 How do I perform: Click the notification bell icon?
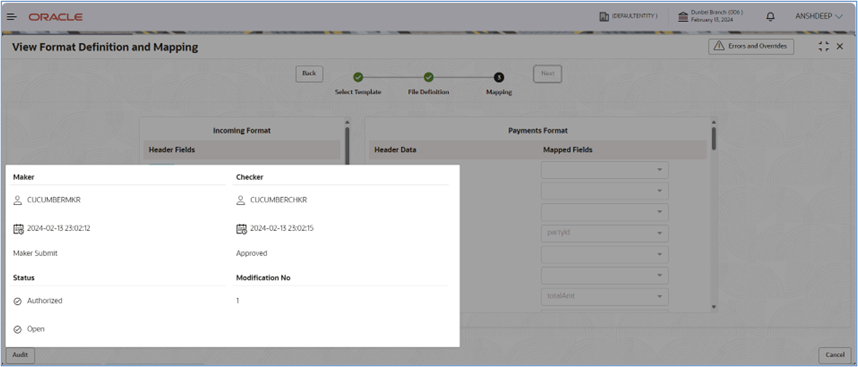click(770, 17)
